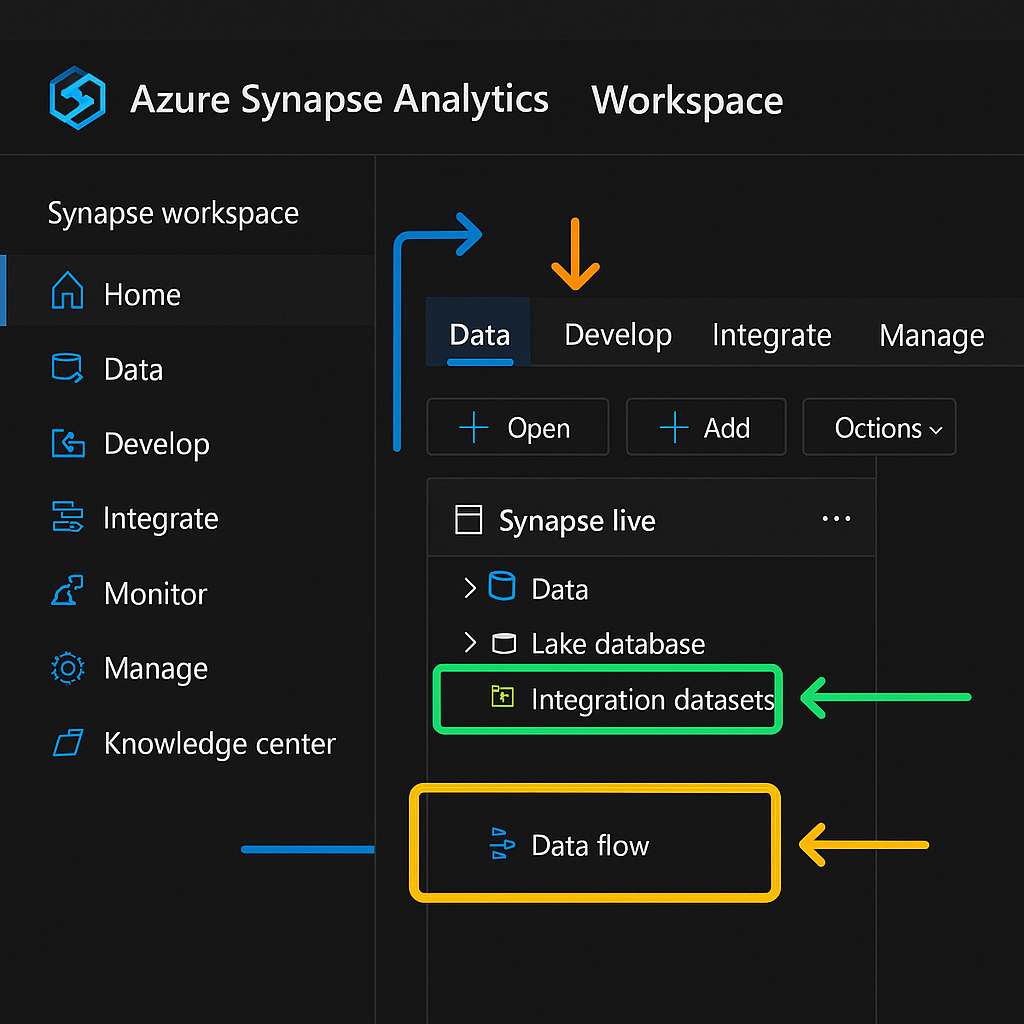
Task: Click the Data flow icon
Action: (502, 843)
